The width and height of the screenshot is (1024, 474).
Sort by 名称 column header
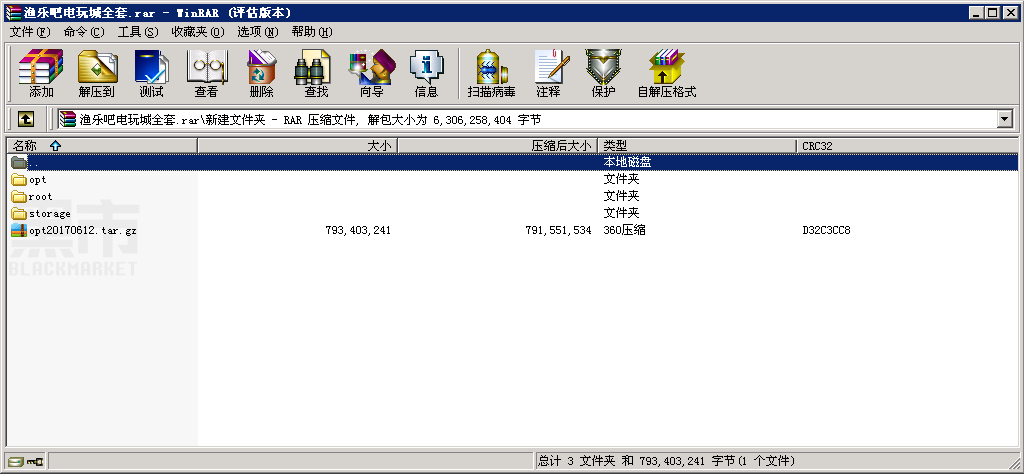[x=102, y=146]
